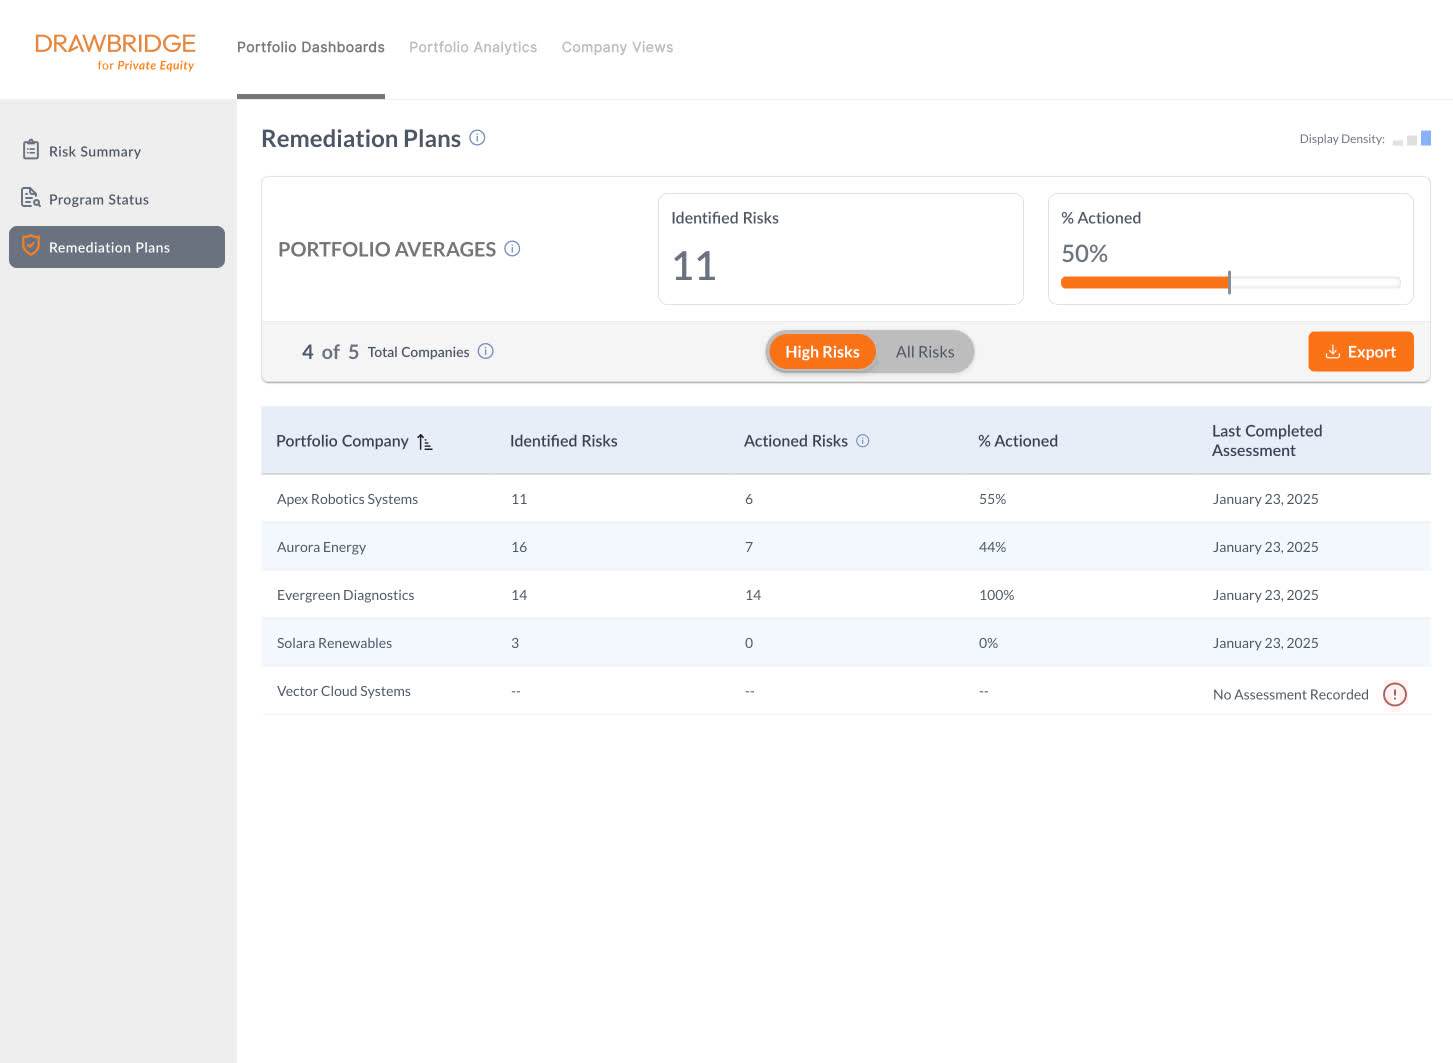Select the compact display density option

pos(1398,142)
